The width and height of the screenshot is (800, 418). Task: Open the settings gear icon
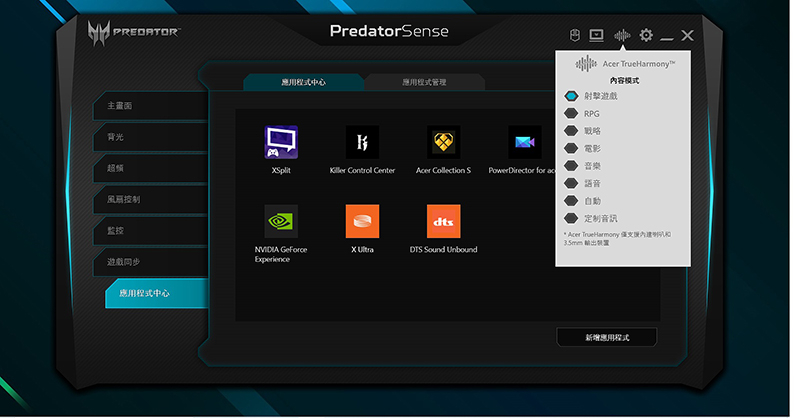click(646, 35)
